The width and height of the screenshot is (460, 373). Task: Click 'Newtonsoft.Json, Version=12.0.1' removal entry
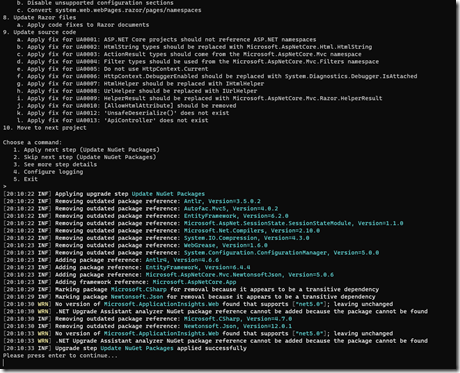(x=238, y=326)
